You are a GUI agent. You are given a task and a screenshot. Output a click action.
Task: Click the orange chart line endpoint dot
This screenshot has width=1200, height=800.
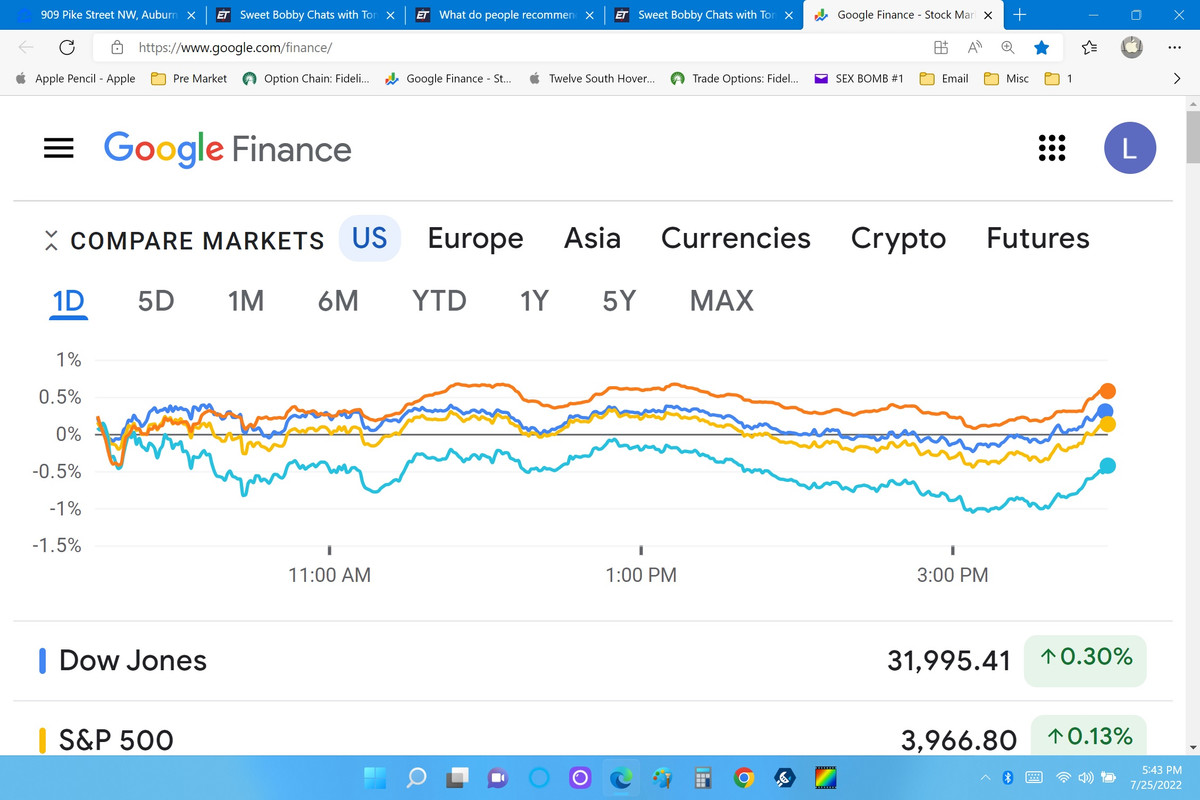(x=1107, y=391)
